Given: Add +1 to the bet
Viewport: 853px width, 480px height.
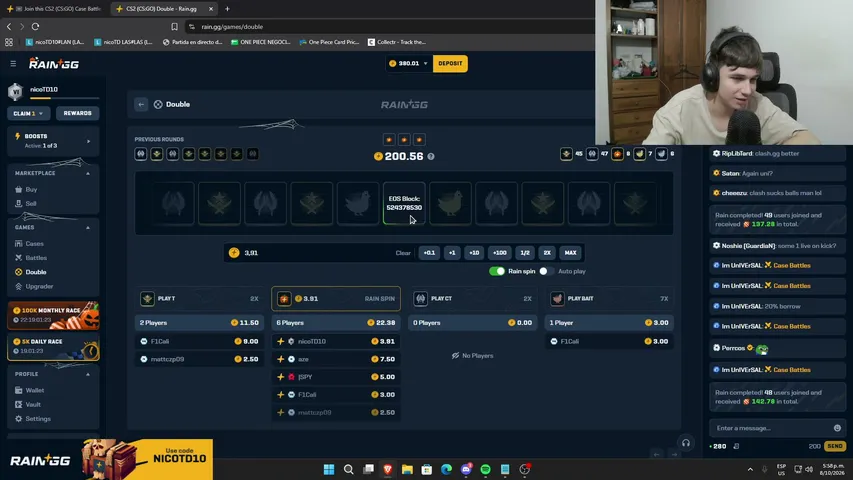Looking at the screenshot, I should 452,253.
